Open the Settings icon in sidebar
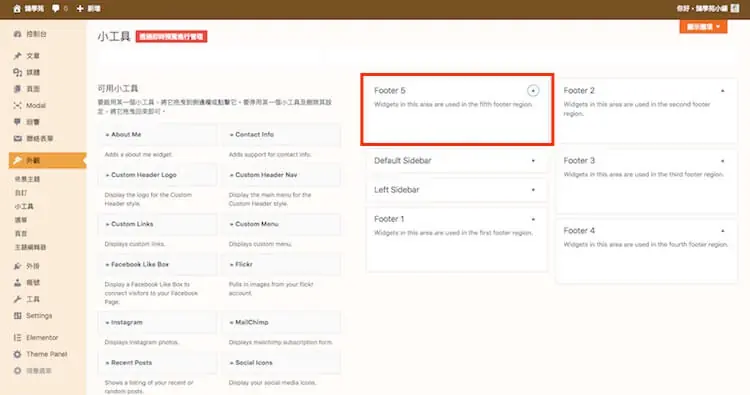This screenshot has width=750, height=395. click(x=18, y=316)
